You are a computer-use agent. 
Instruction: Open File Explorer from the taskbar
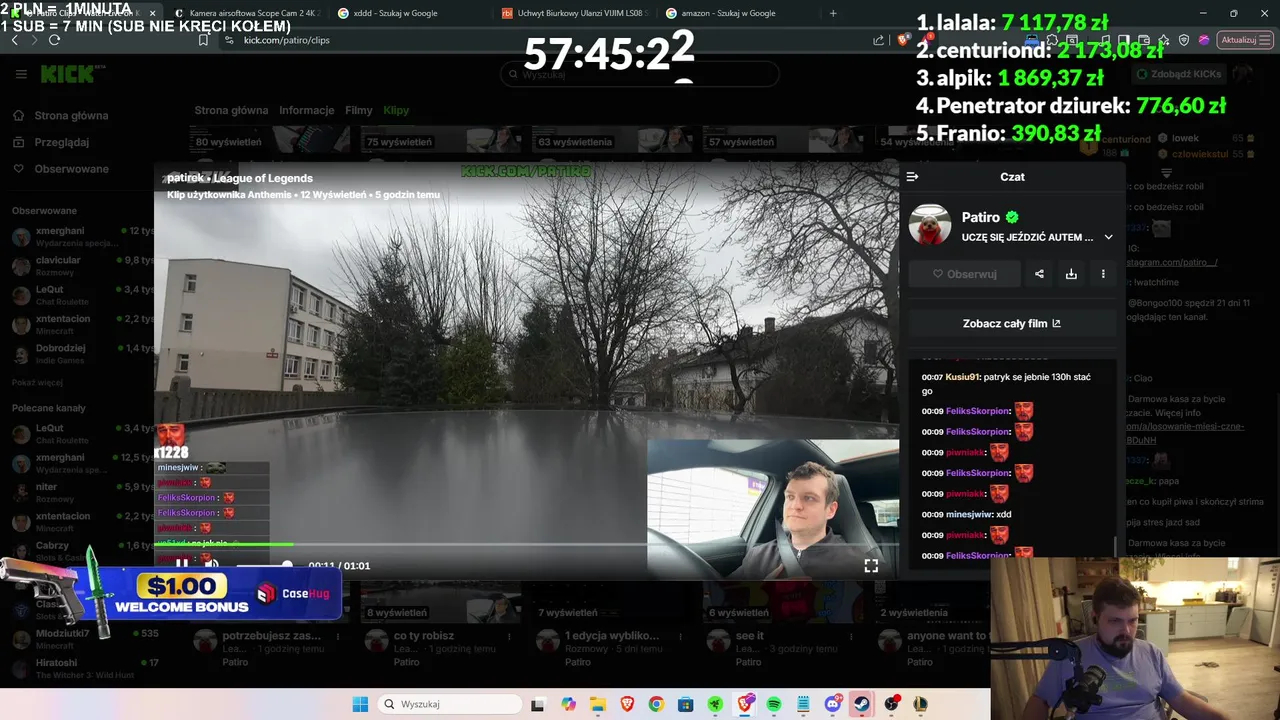(x=598, y=704)
